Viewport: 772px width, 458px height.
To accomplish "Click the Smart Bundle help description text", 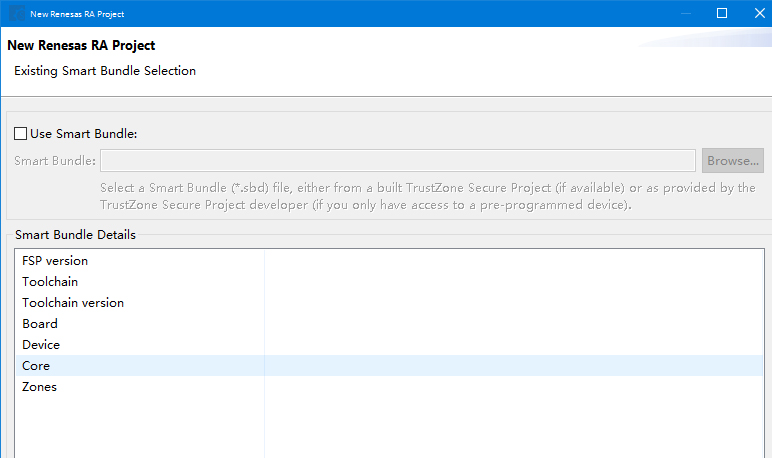I will pyautogui.click(x=427, y=196).
